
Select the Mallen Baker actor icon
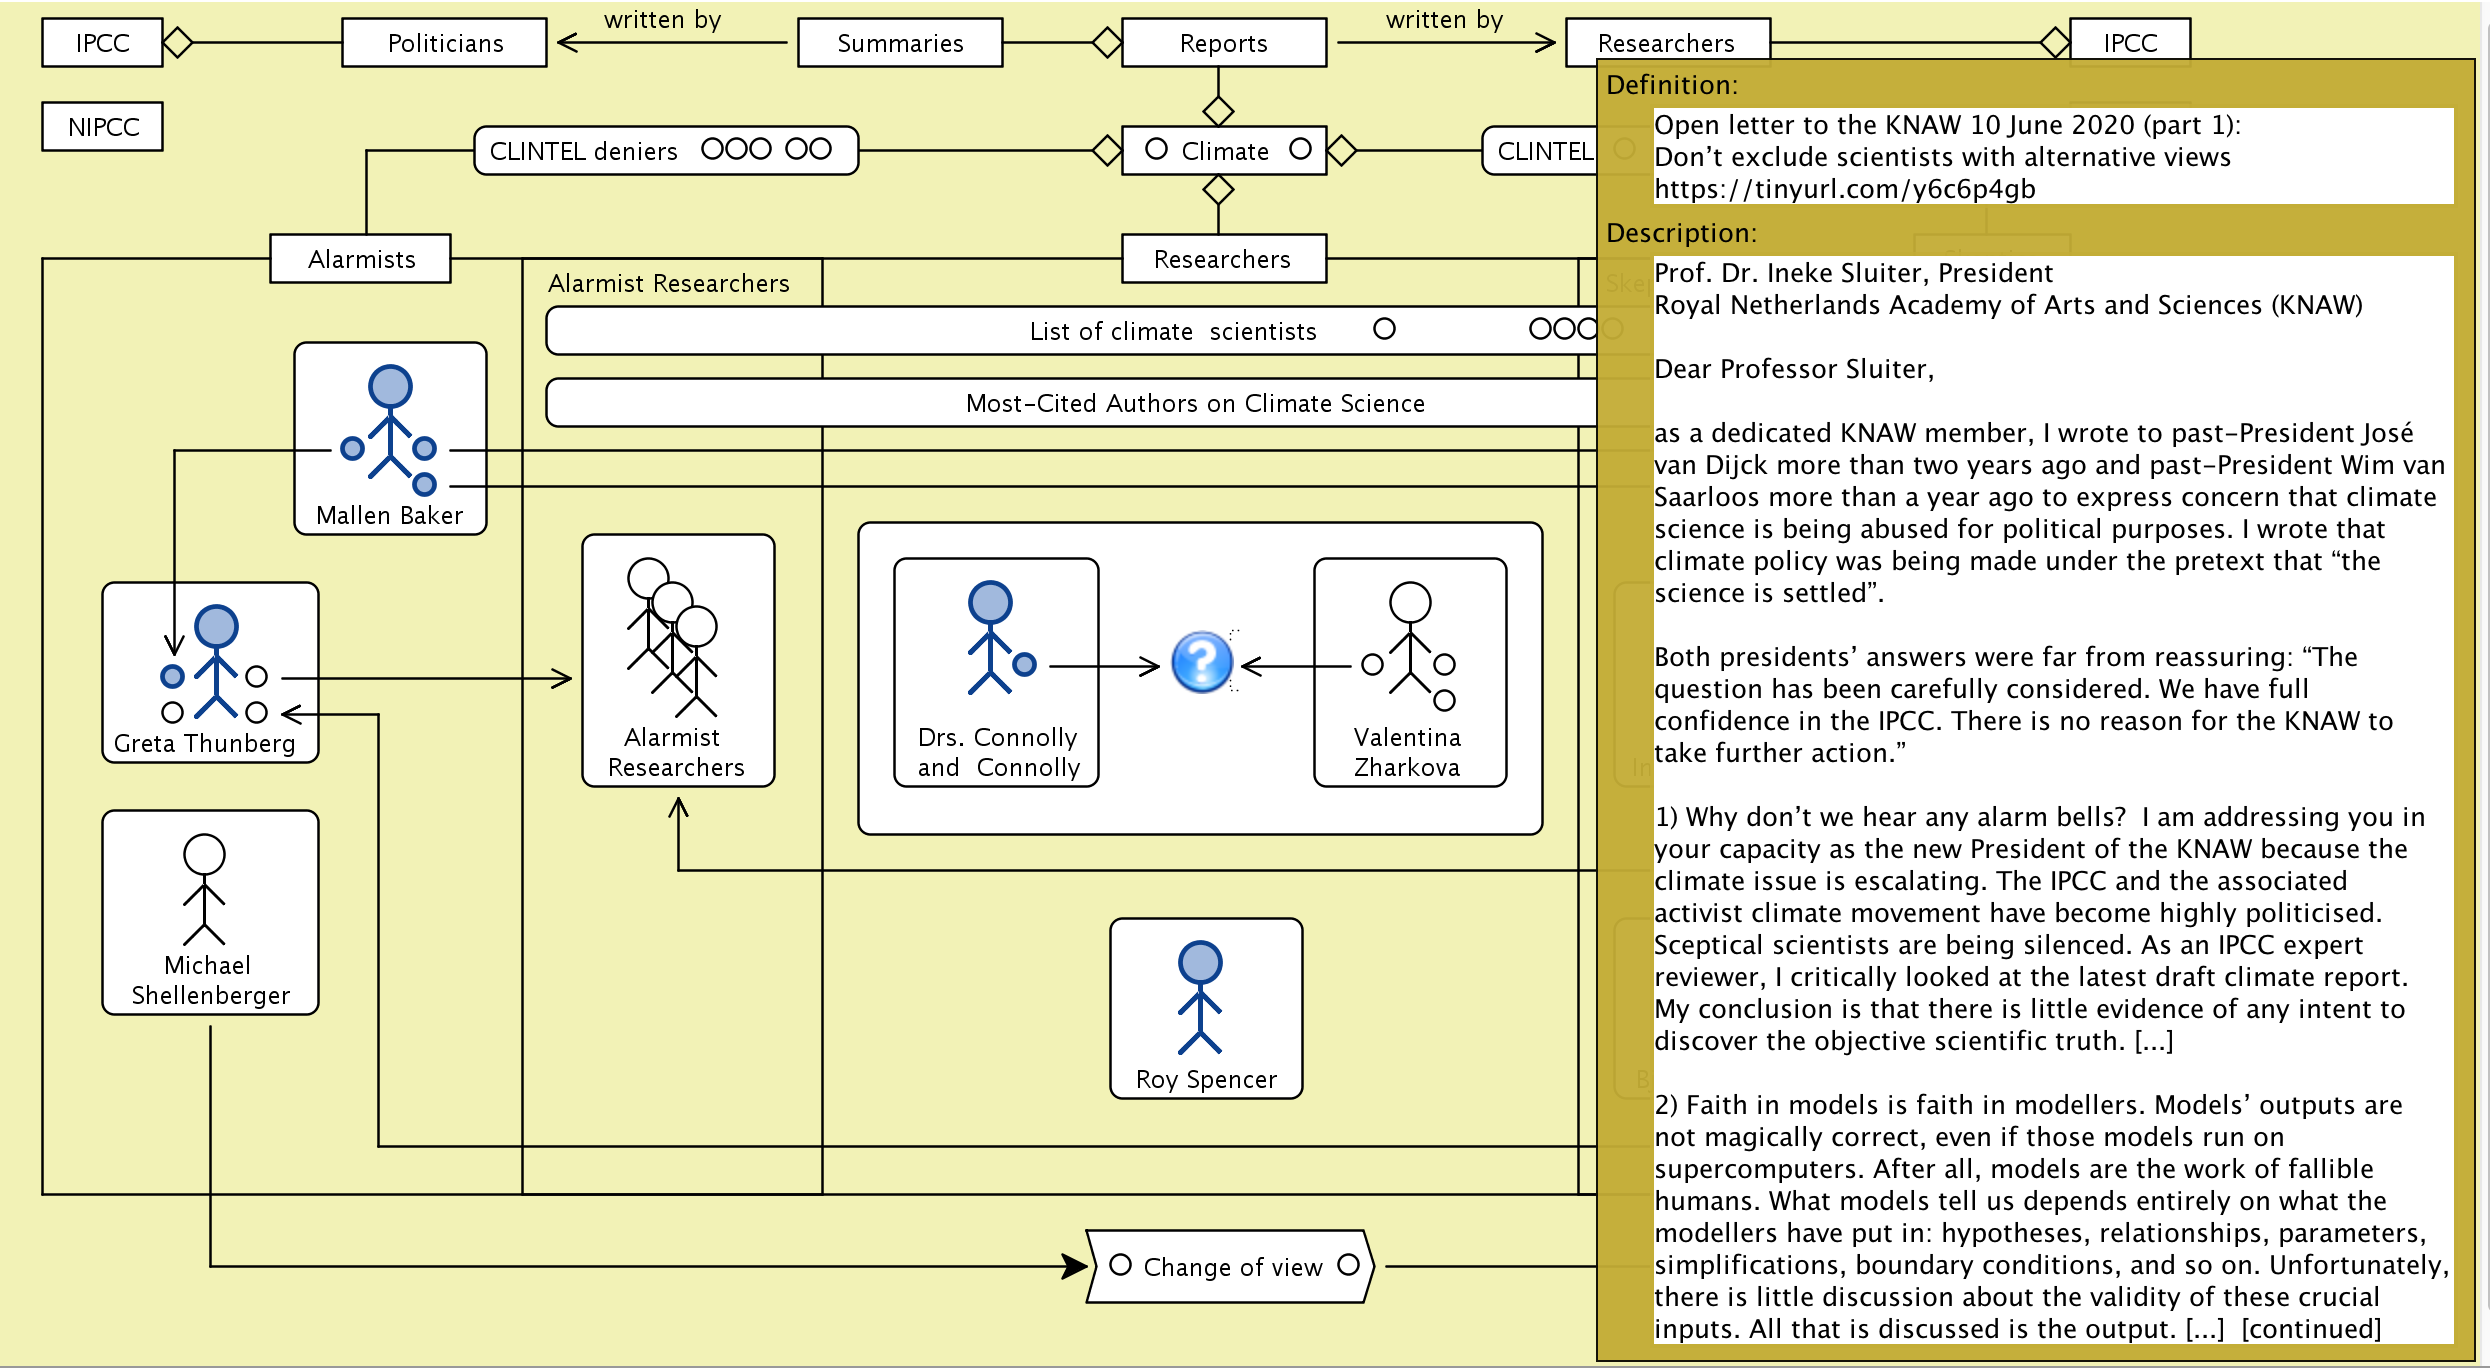coord(390,430)
